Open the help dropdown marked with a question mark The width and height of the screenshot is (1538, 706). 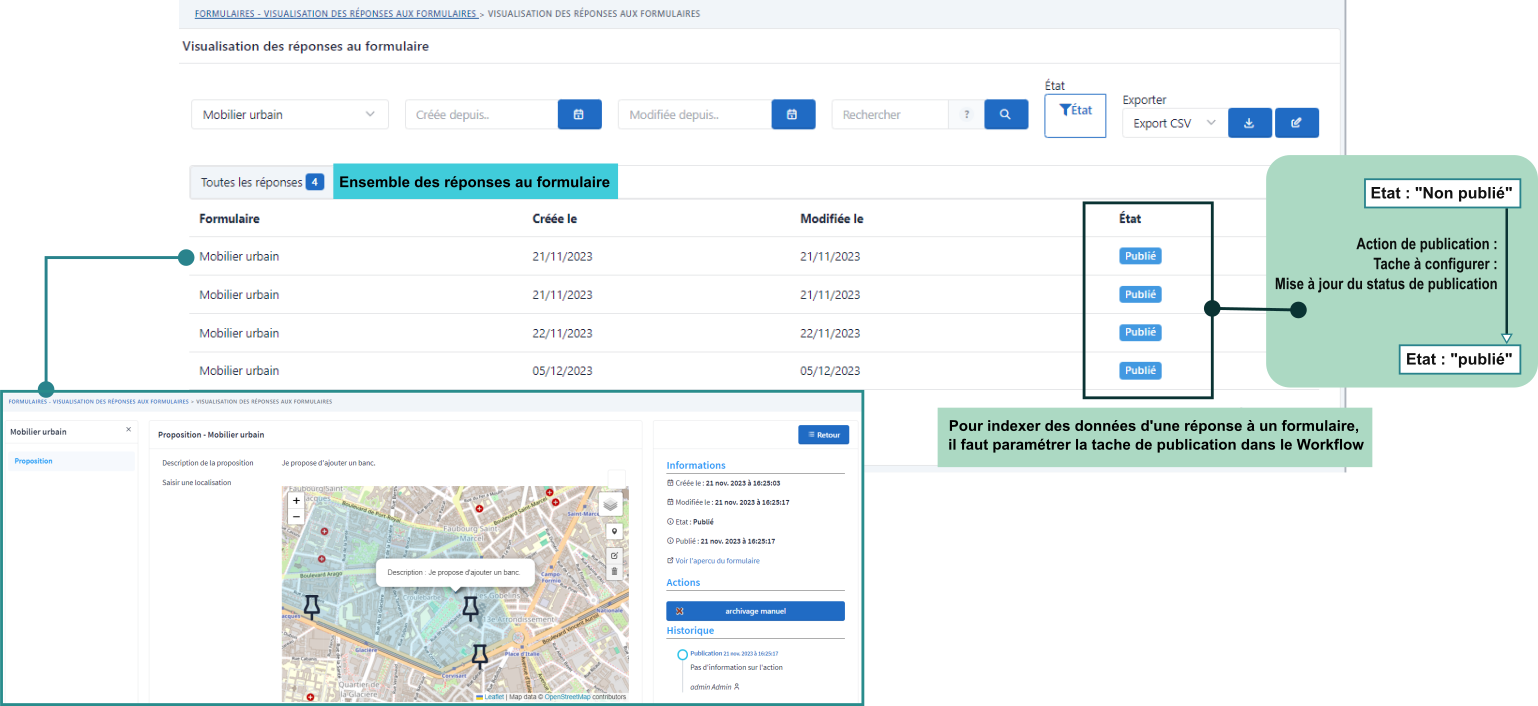pos(965,114)
